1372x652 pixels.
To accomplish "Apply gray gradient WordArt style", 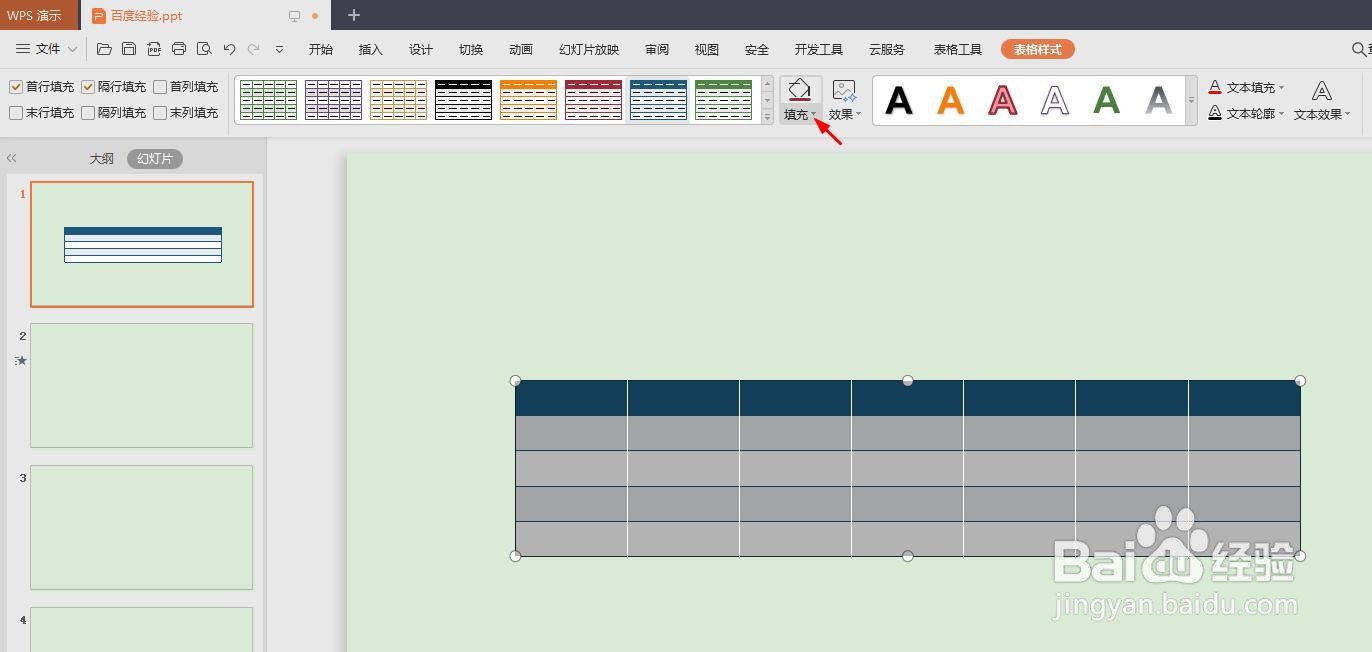I will [1158, 100].
